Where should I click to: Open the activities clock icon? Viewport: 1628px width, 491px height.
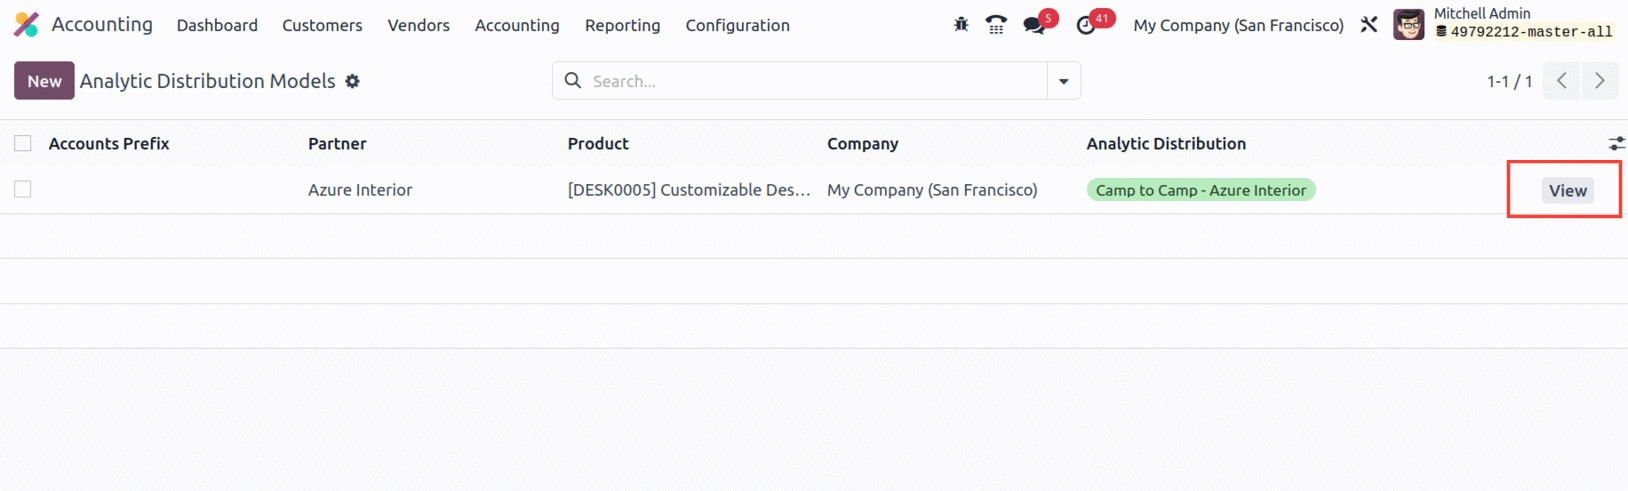pos(1086,25)
